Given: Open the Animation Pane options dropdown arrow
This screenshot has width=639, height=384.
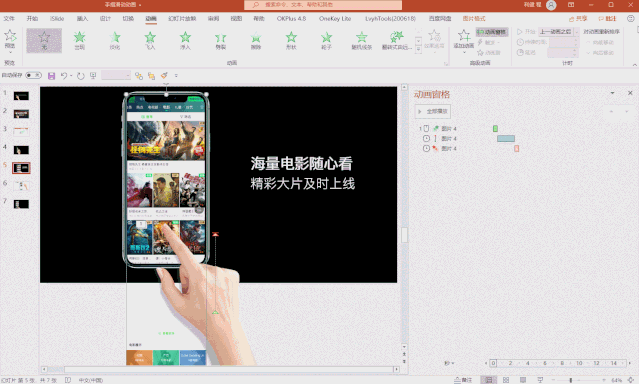Looking at the screenshot, I should 612,93.
